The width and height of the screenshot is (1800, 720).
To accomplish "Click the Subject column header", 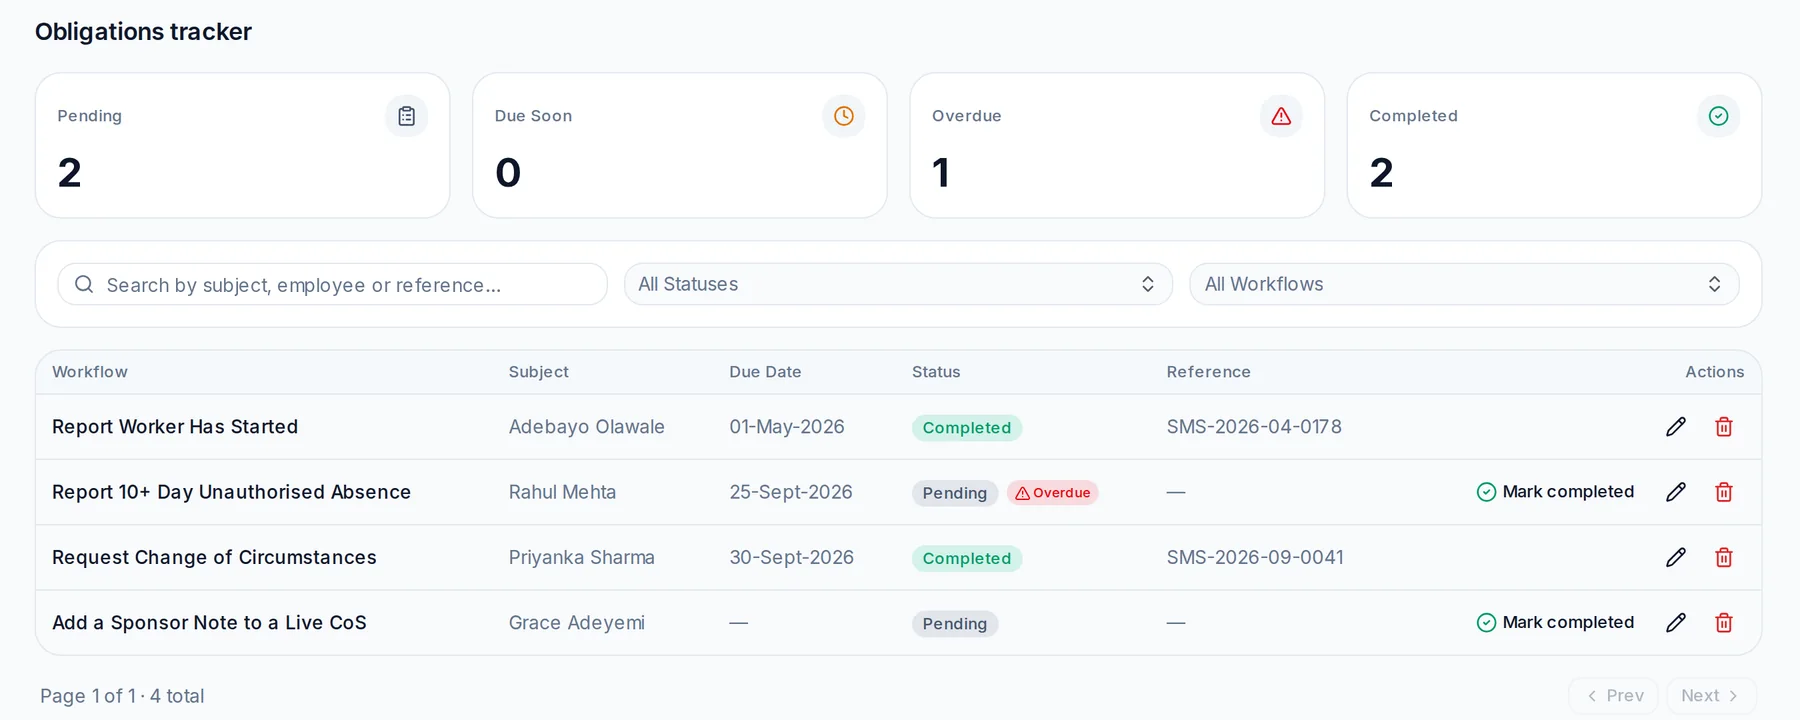I will (x=538, y=372).
